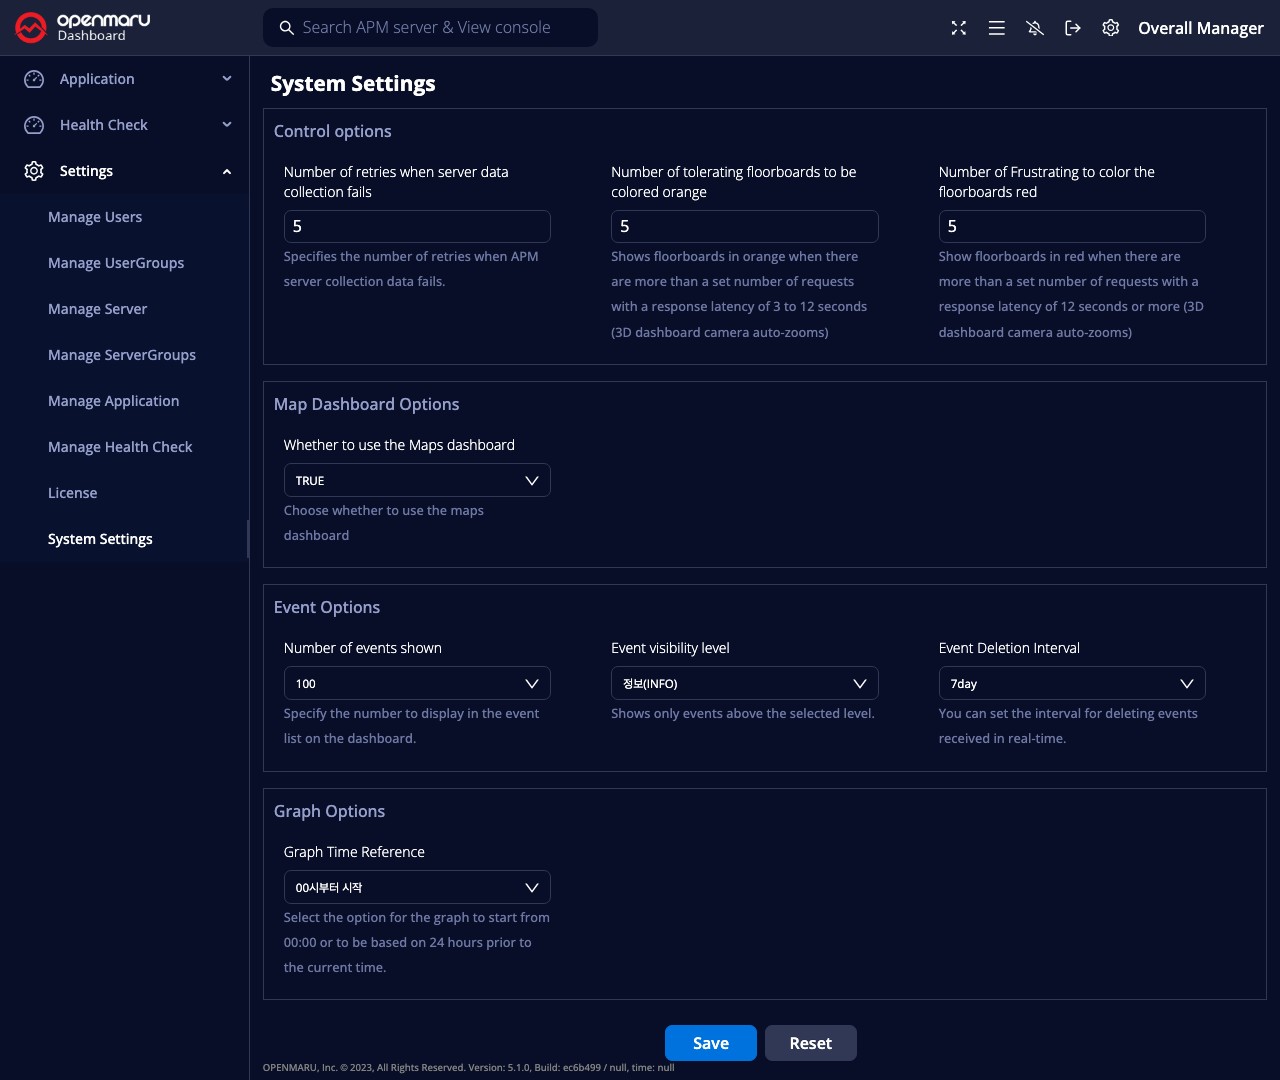This screenshot has width=1280, height=1080.
Task: Expand the Application menu chevron
Action: pyautogui.click(x=227, y=79)
